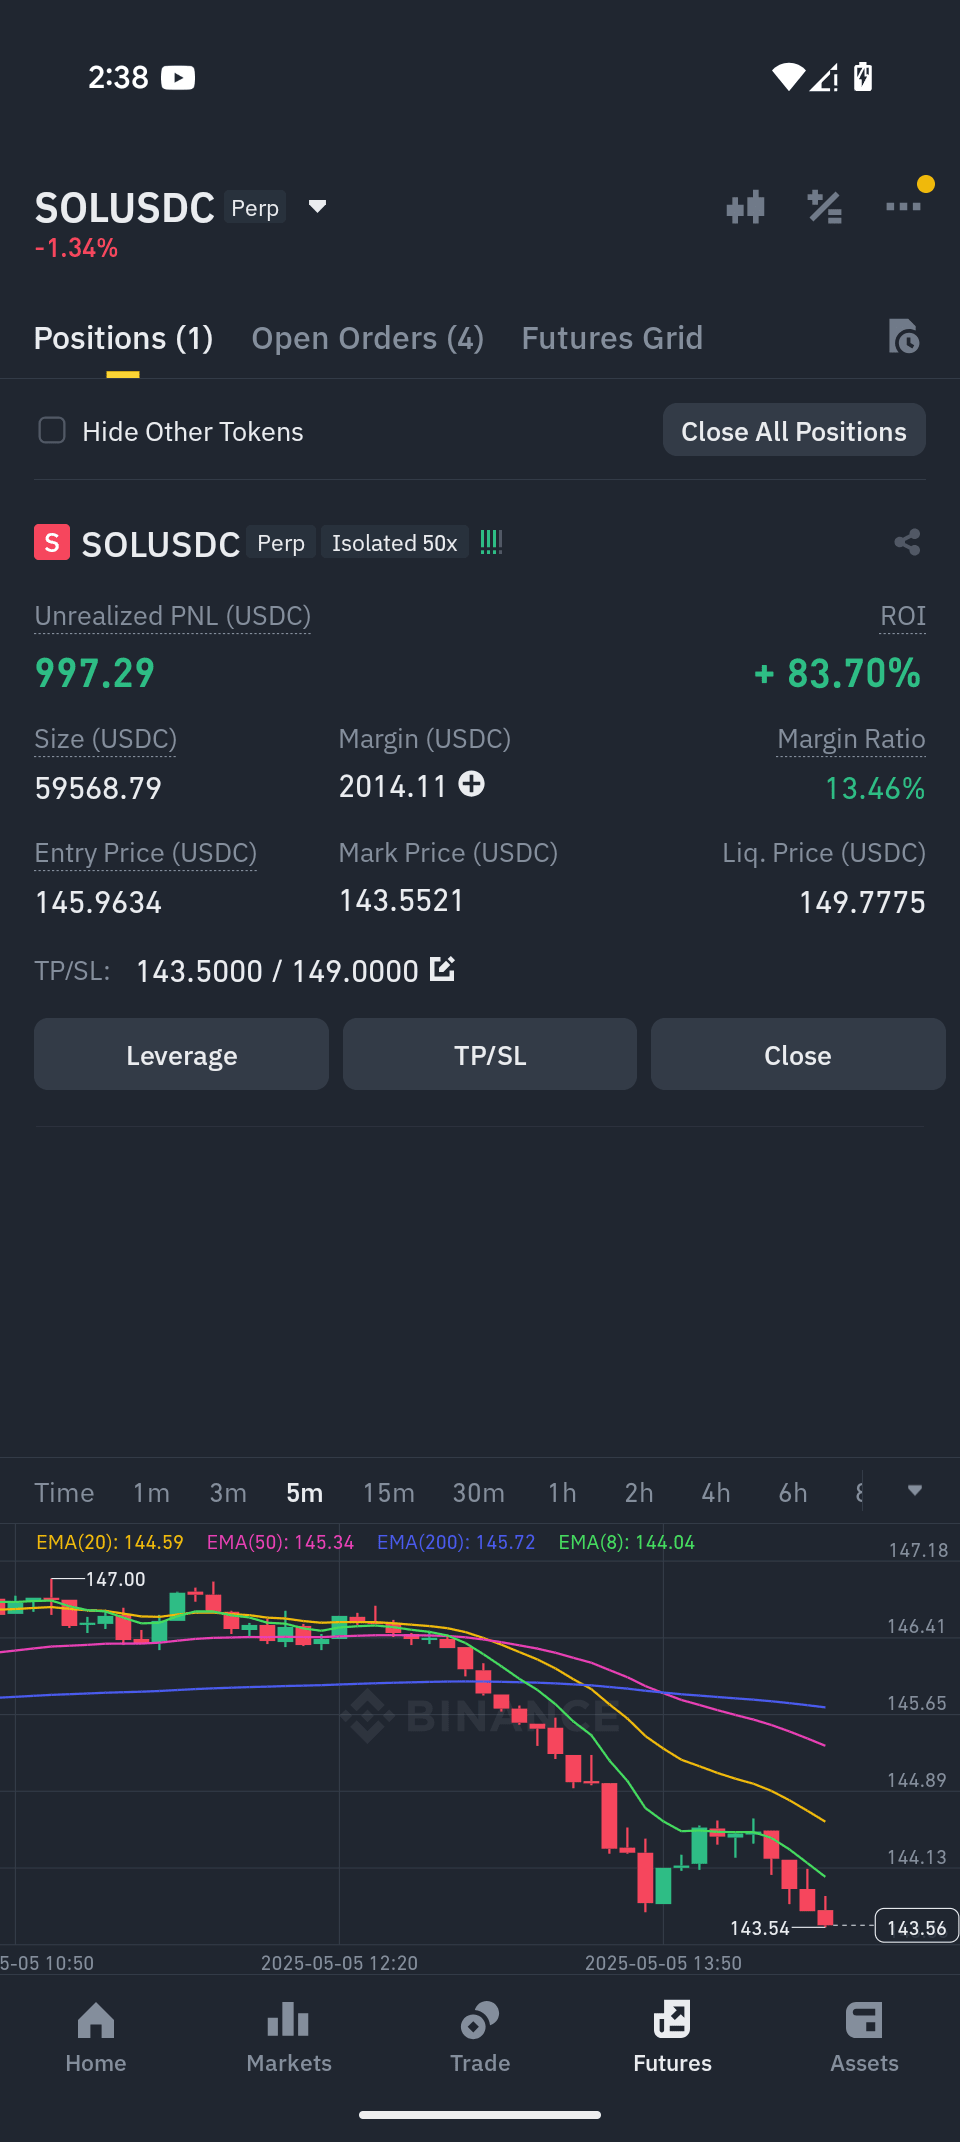Check the Hide Other Tokens checkbox
Screen dimensions: 960x2142
[52, 430]
